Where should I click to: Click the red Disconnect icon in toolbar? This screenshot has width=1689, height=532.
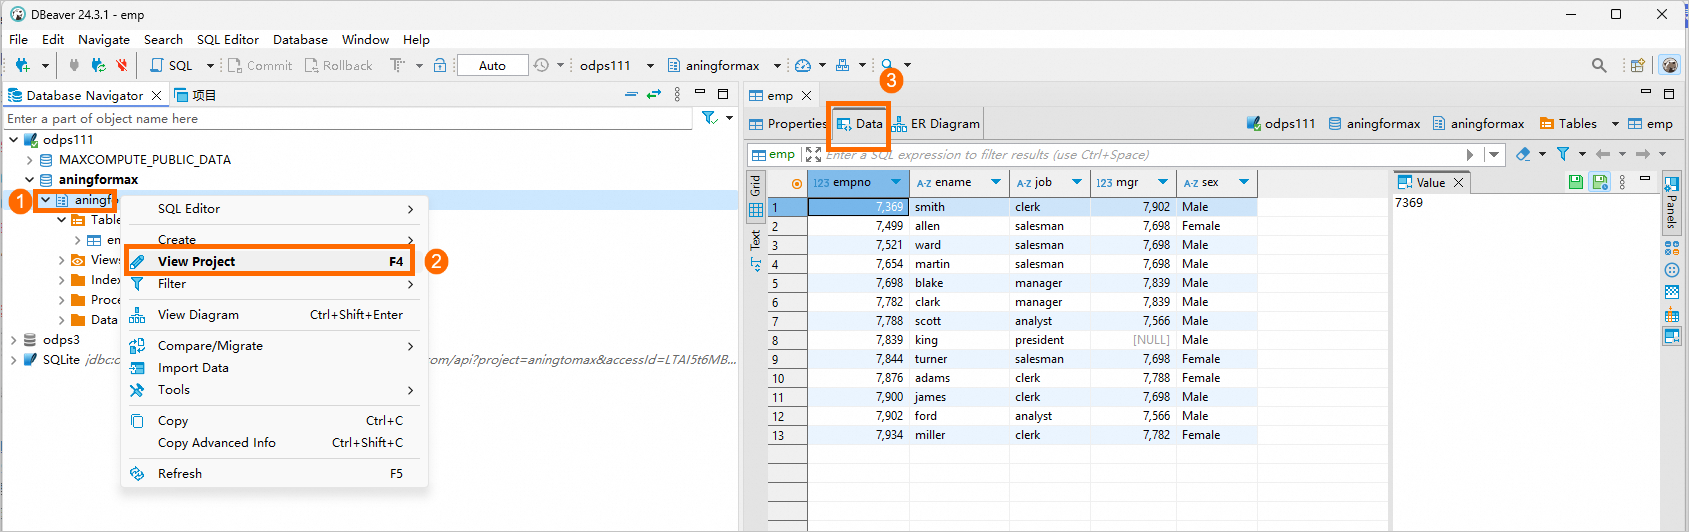pos(121,66)
